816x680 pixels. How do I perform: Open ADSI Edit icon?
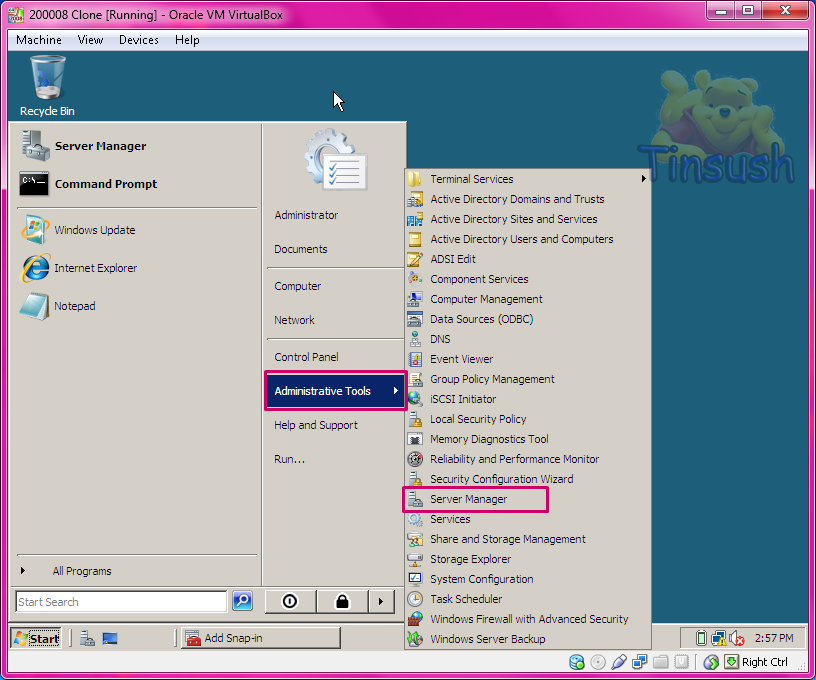tap(415, 259)
